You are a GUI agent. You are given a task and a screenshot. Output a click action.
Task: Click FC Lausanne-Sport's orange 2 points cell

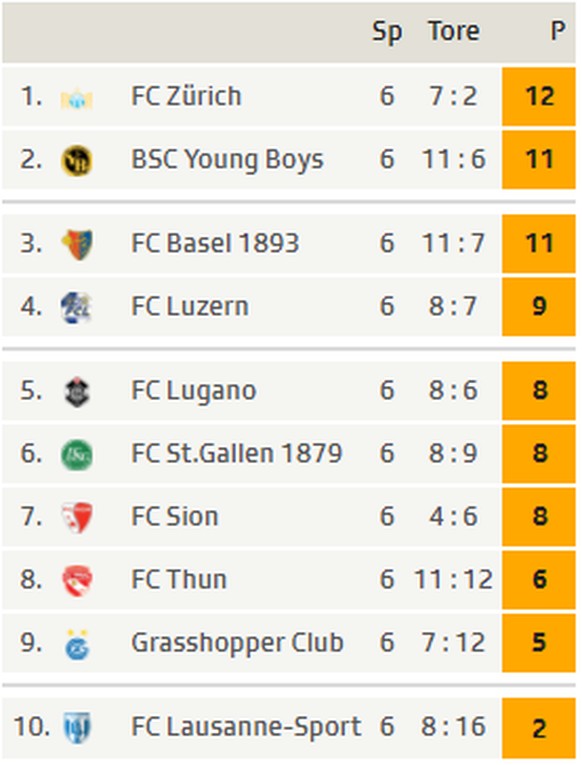[x=539, y=727]
